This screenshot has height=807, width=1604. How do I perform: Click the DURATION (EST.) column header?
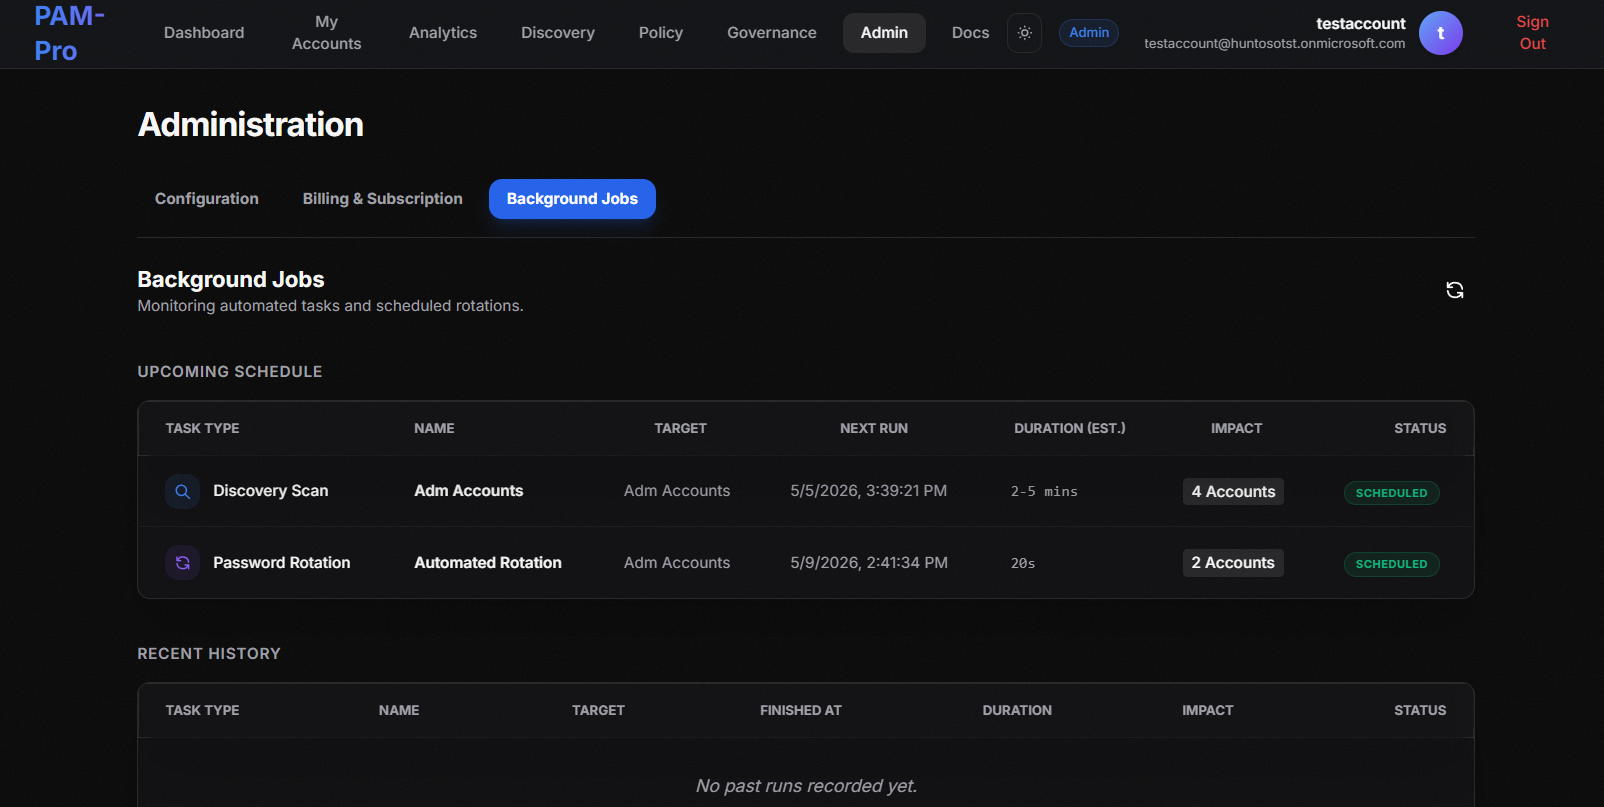(1070, 428)
